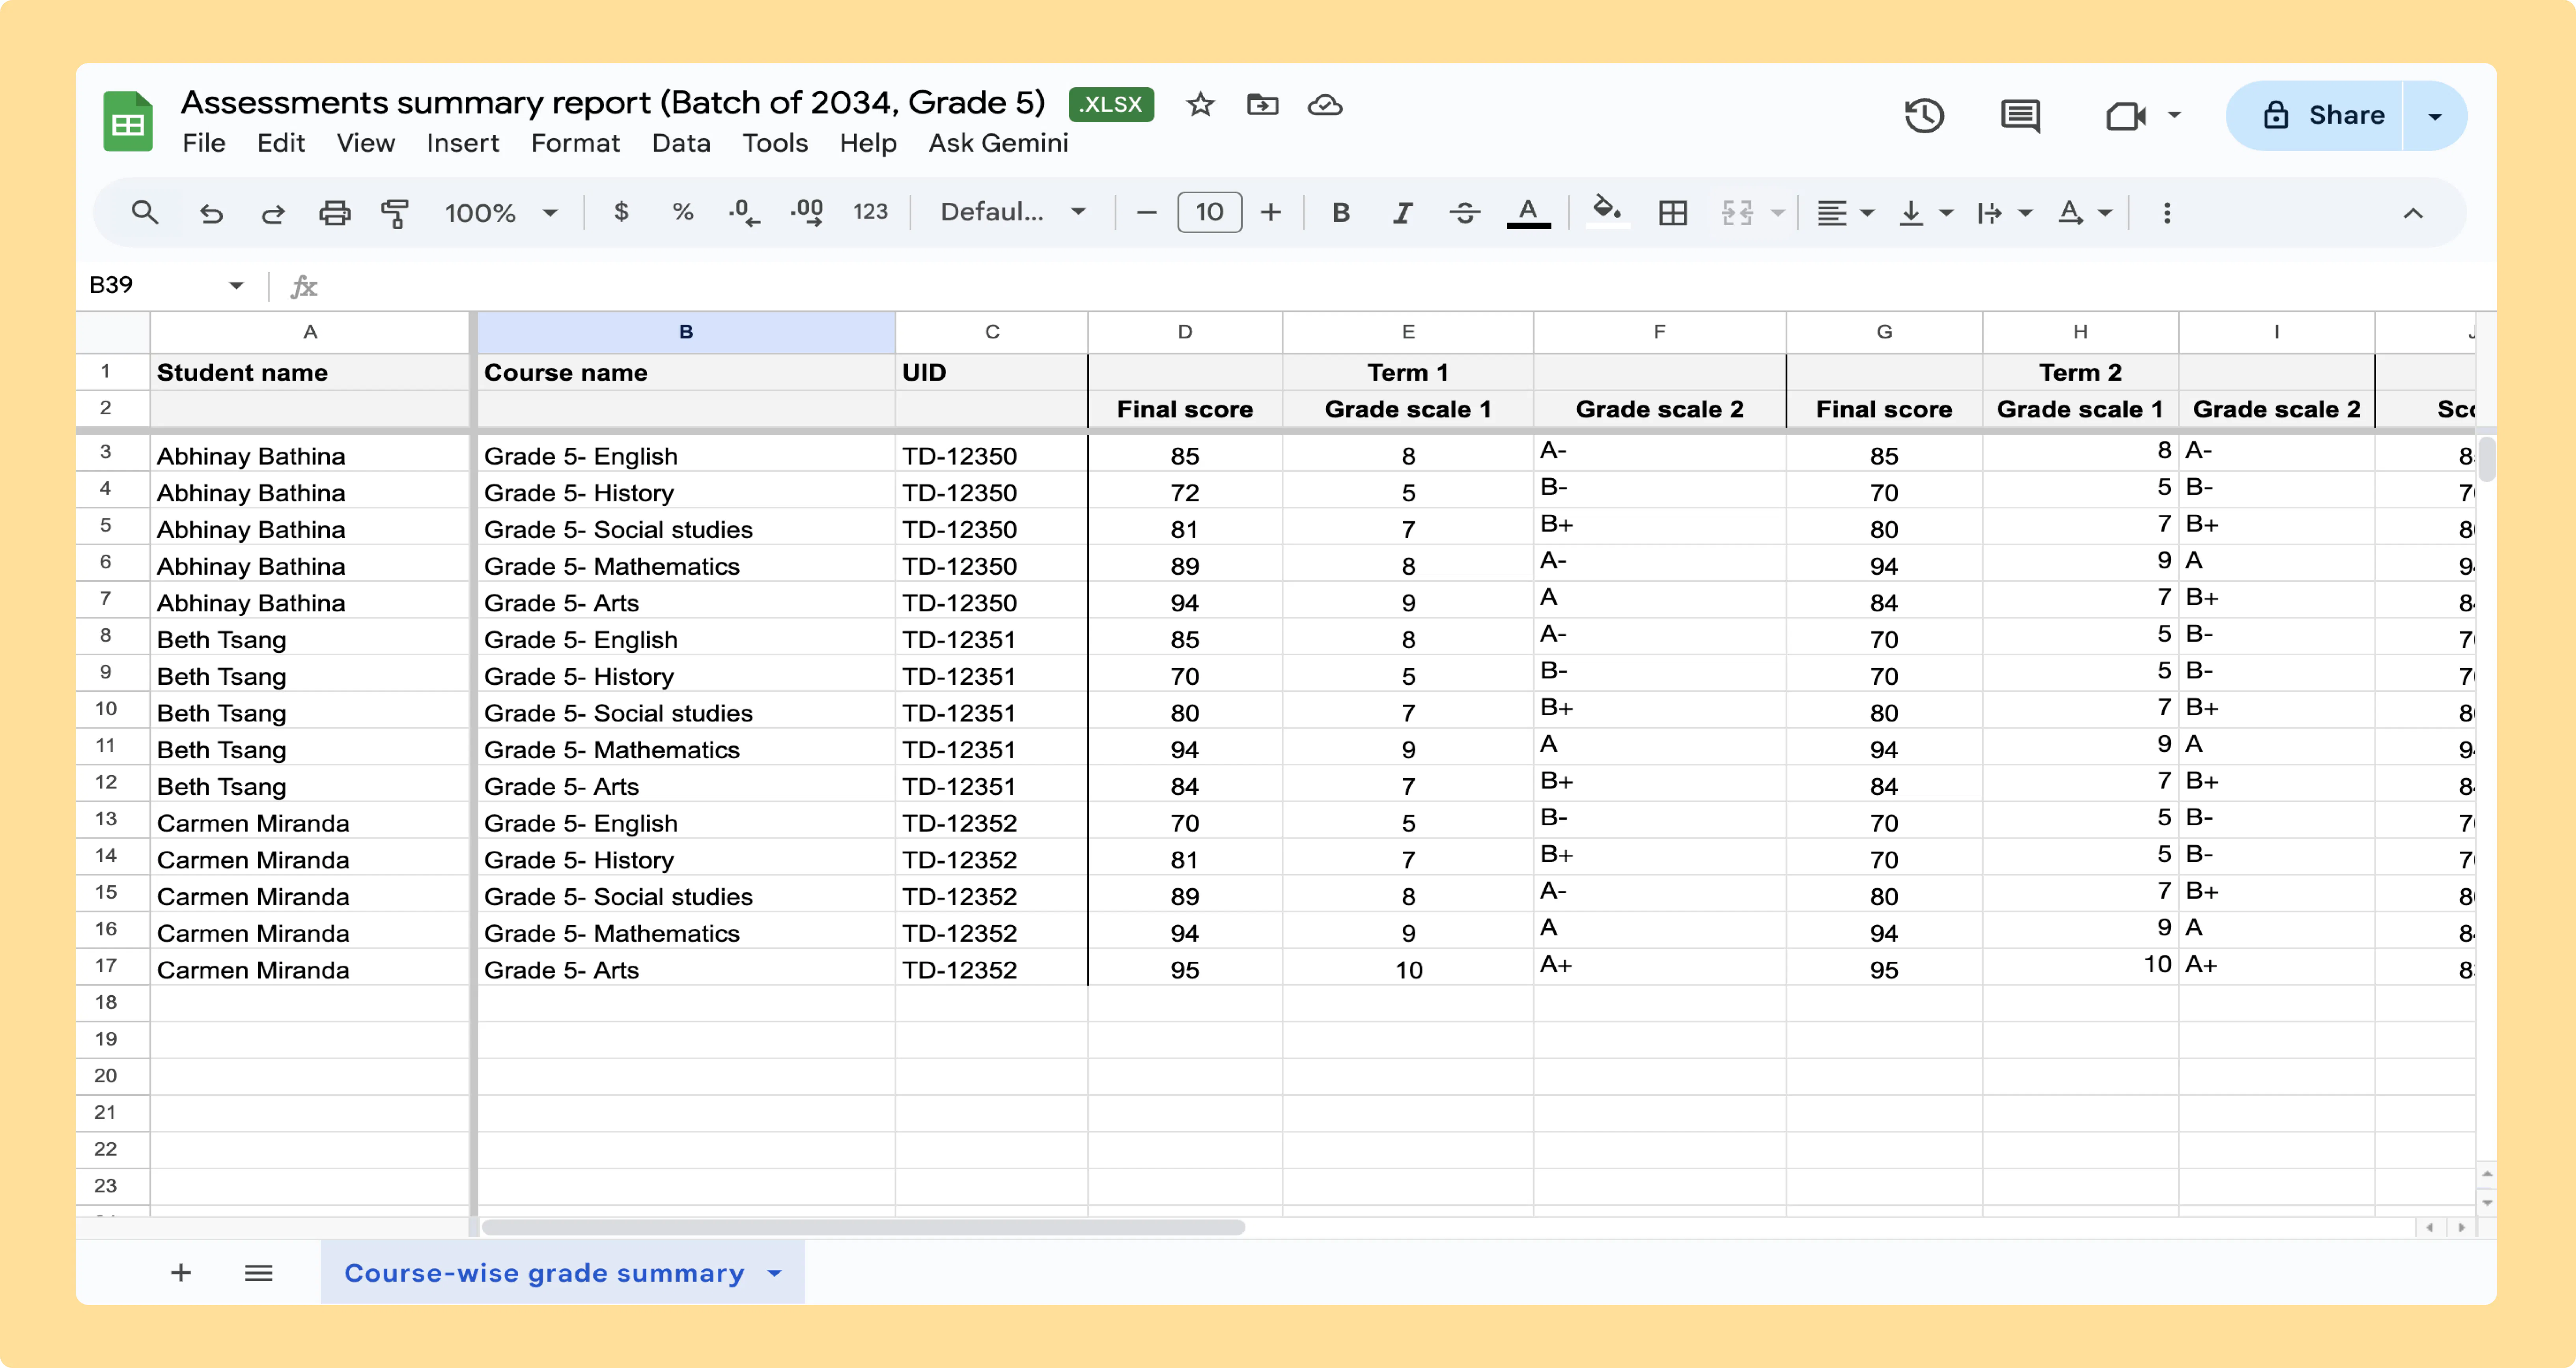
Task: Toggle italic formatting
Action: [x=1403, y=212]
